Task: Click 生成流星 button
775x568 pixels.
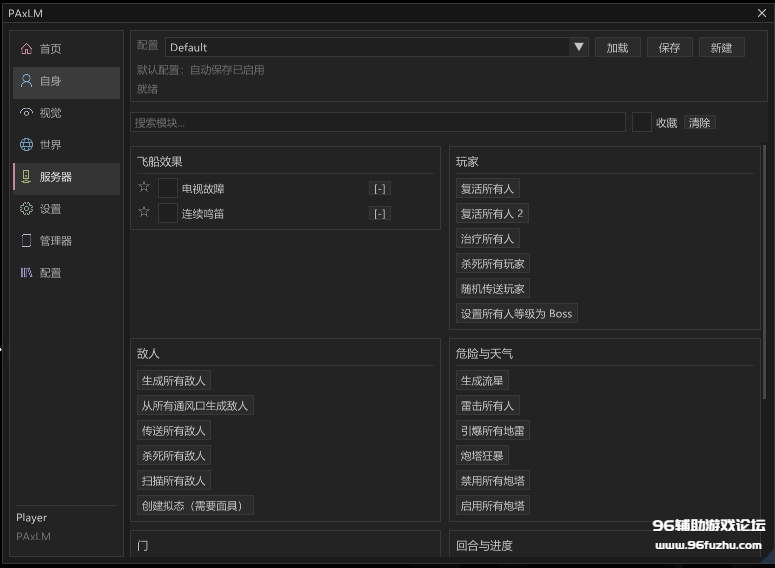Action: (x=482, y=380)
